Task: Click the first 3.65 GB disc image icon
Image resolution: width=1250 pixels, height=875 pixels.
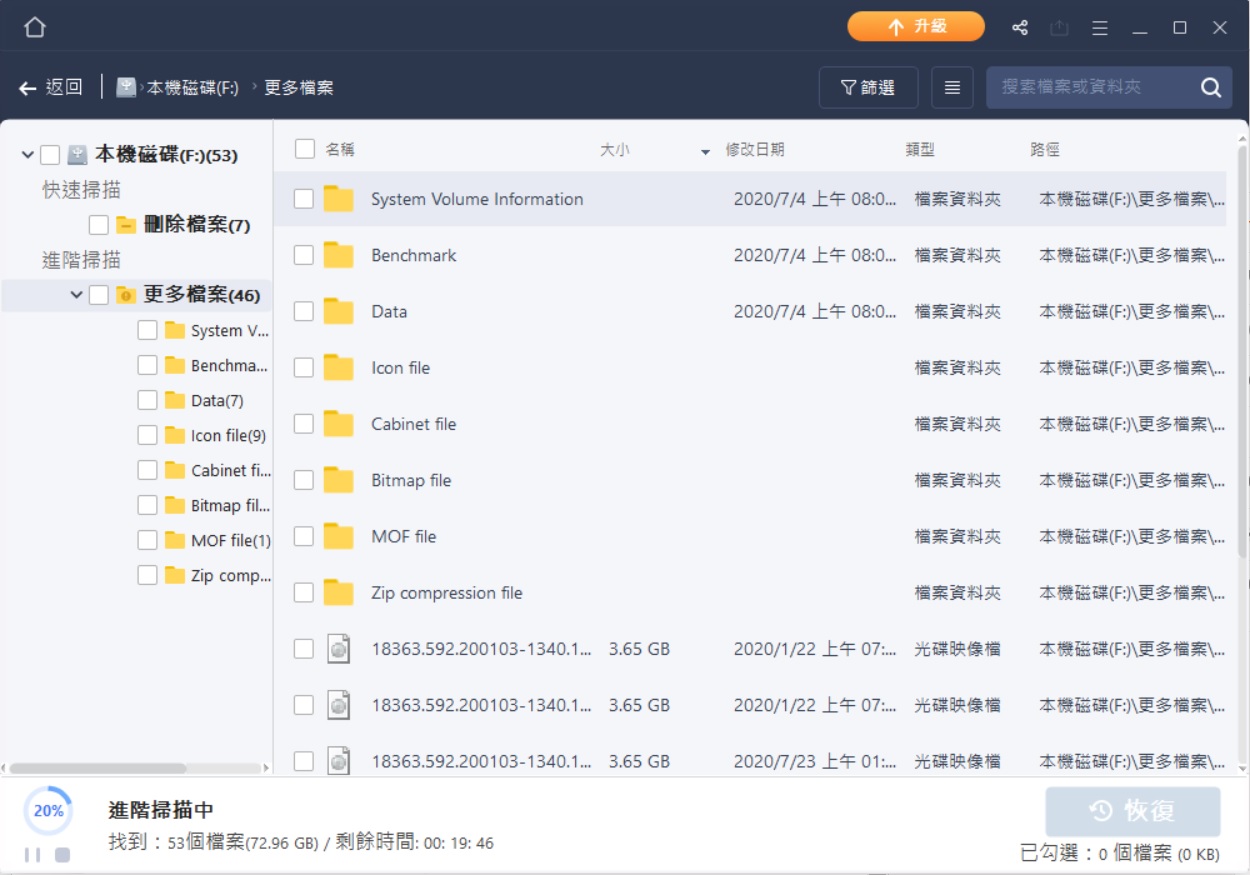Action: [339, 649]
